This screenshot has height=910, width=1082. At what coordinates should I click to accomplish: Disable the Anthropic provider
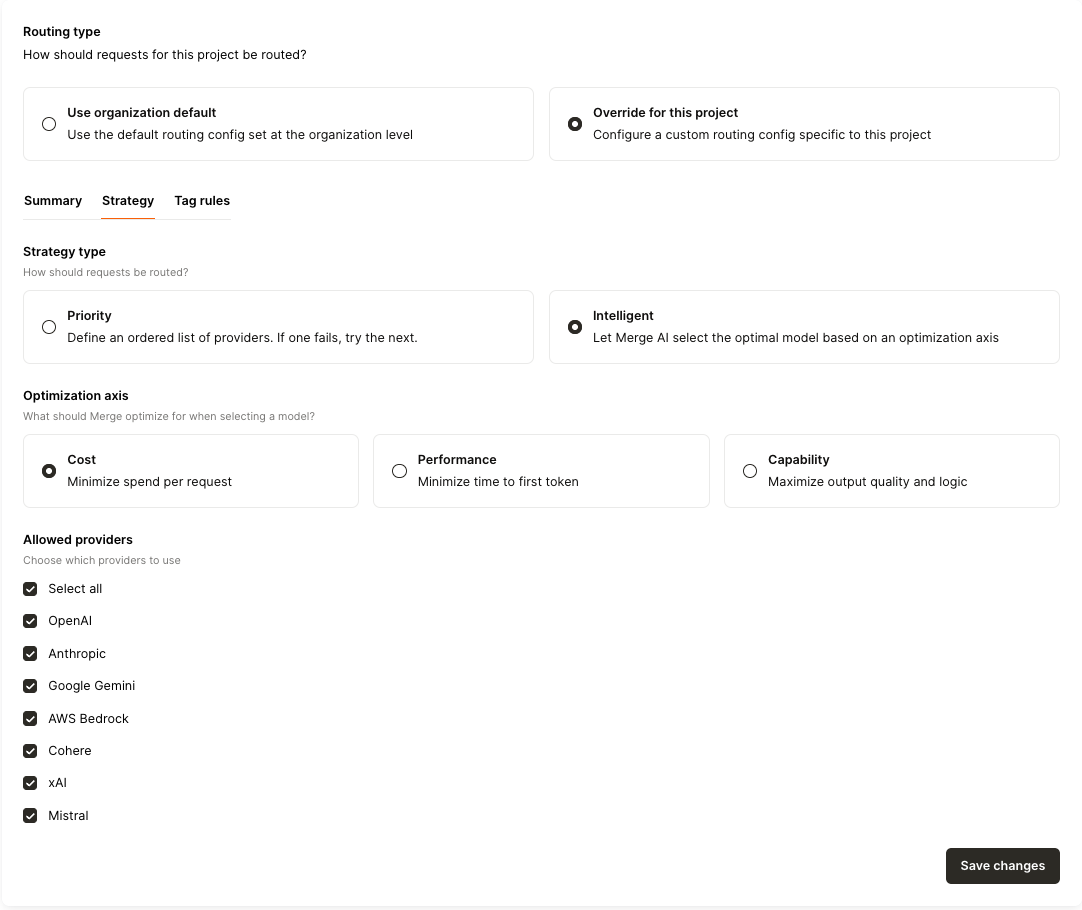point(30,653)
